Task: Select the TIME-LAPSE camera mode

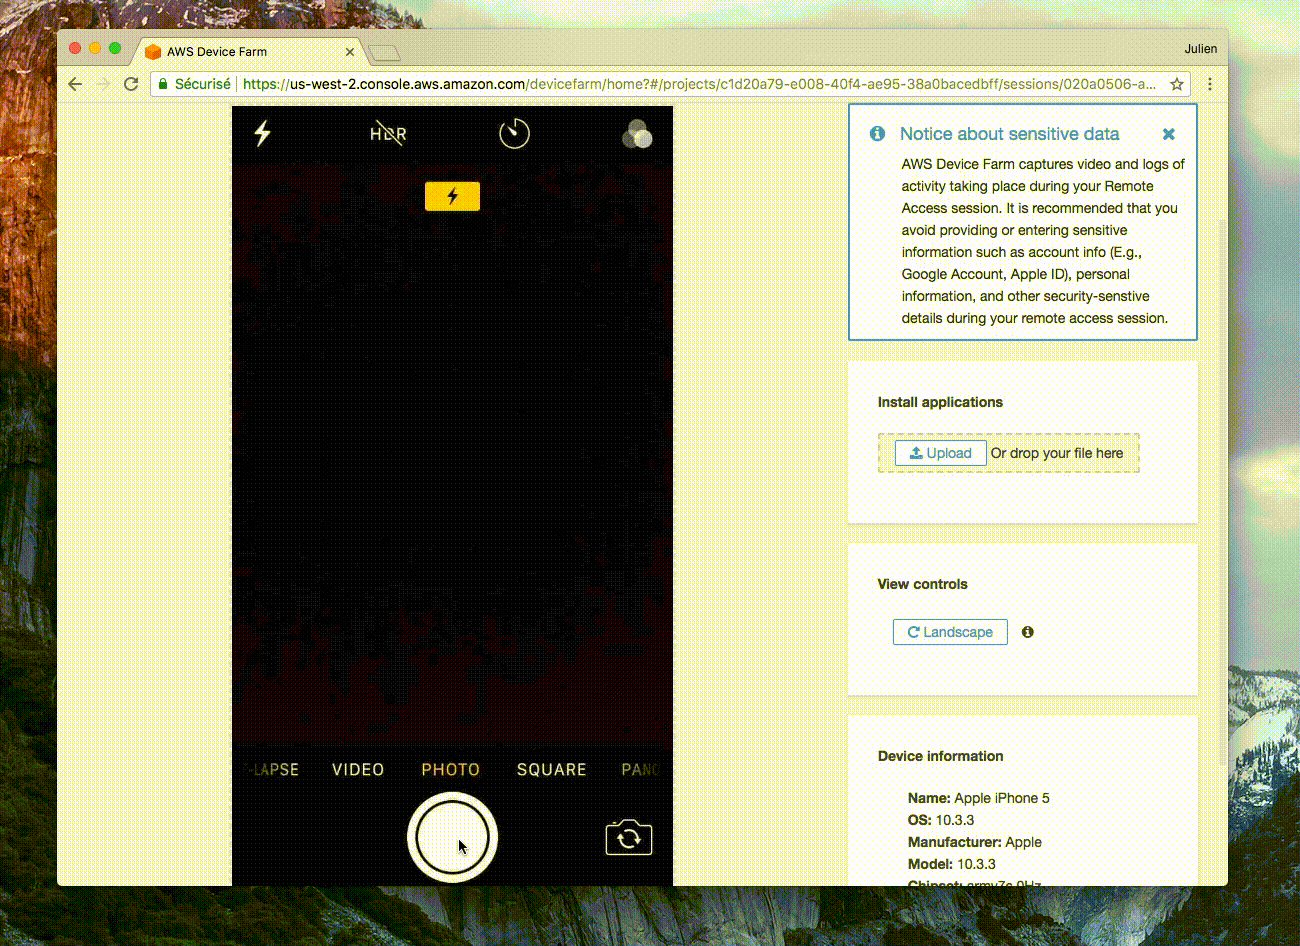Action: tap(271, 769)
